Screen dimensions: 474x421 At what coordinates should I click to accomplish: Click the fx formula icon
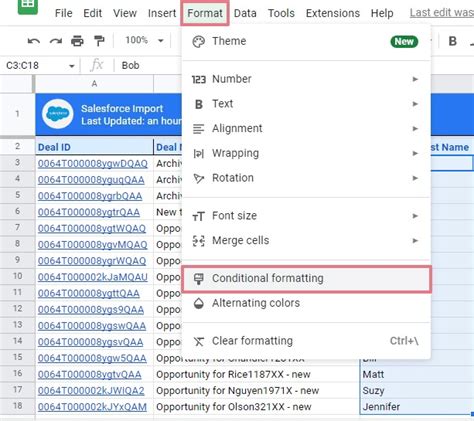pos(97,65)
